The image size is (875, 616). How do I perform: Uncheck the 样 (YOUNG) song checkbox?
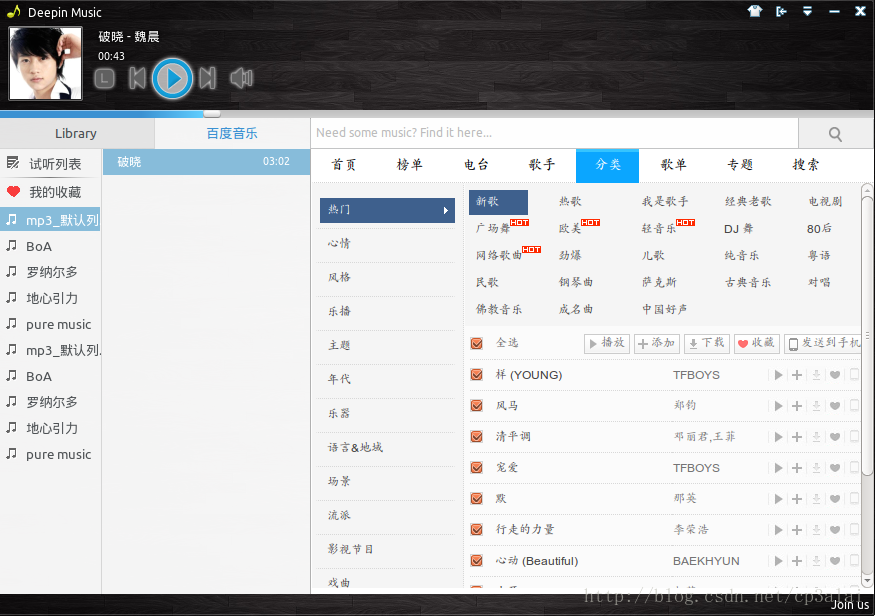point(477,374)
